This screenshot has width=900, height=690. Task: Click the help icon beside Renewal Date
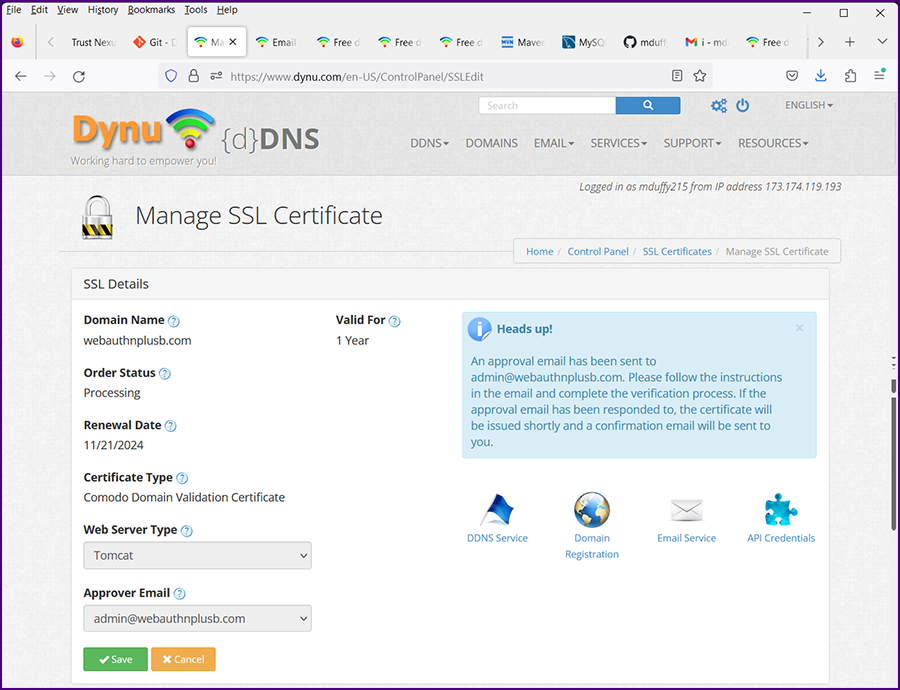click(170, 426)
